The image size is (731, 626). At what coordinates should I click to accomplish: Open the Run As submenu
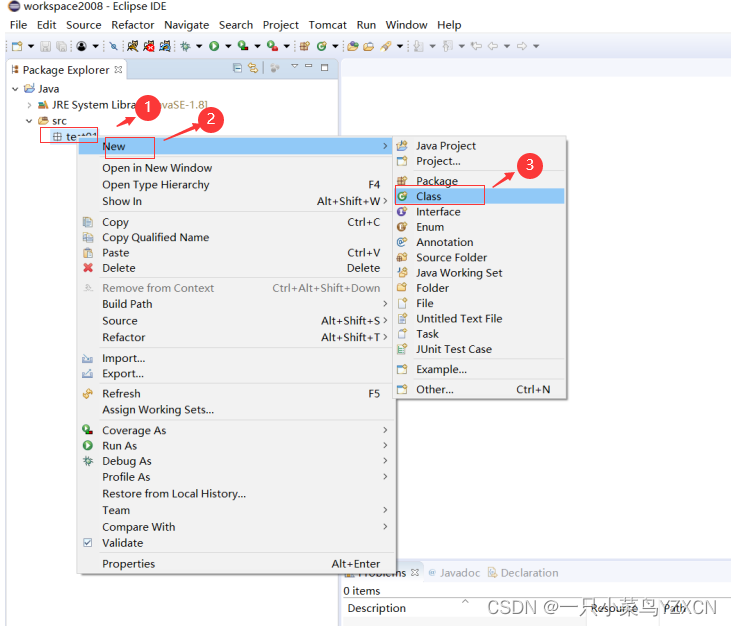point(236,446)
